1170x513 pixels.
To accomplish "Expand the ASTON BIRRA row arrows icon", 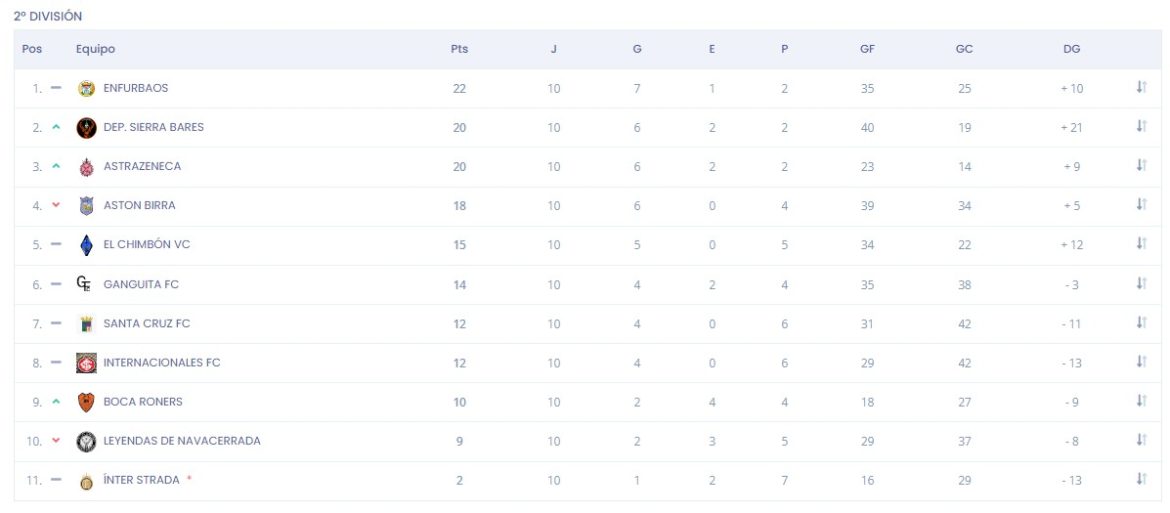I will [1141, 204].
